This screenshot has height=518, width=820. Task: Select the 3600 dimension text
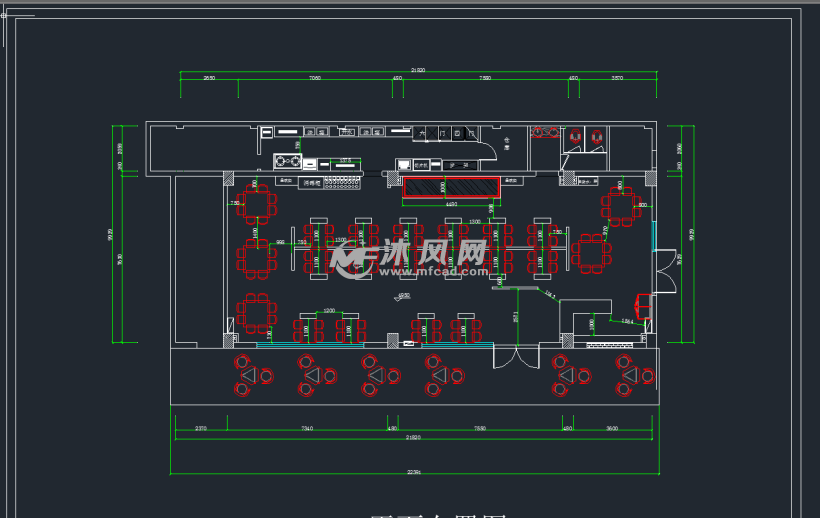(612, 428)
